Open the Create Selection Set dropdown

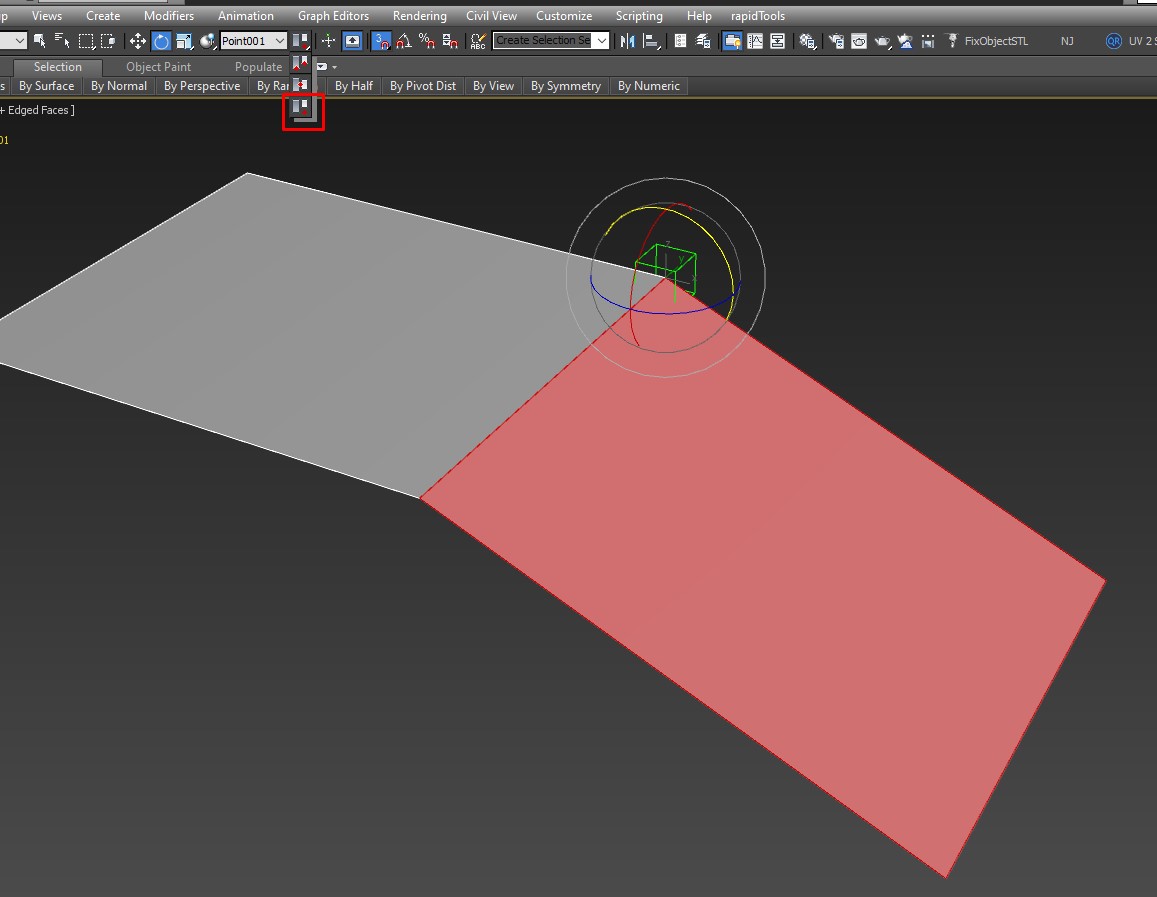point(602,41)
